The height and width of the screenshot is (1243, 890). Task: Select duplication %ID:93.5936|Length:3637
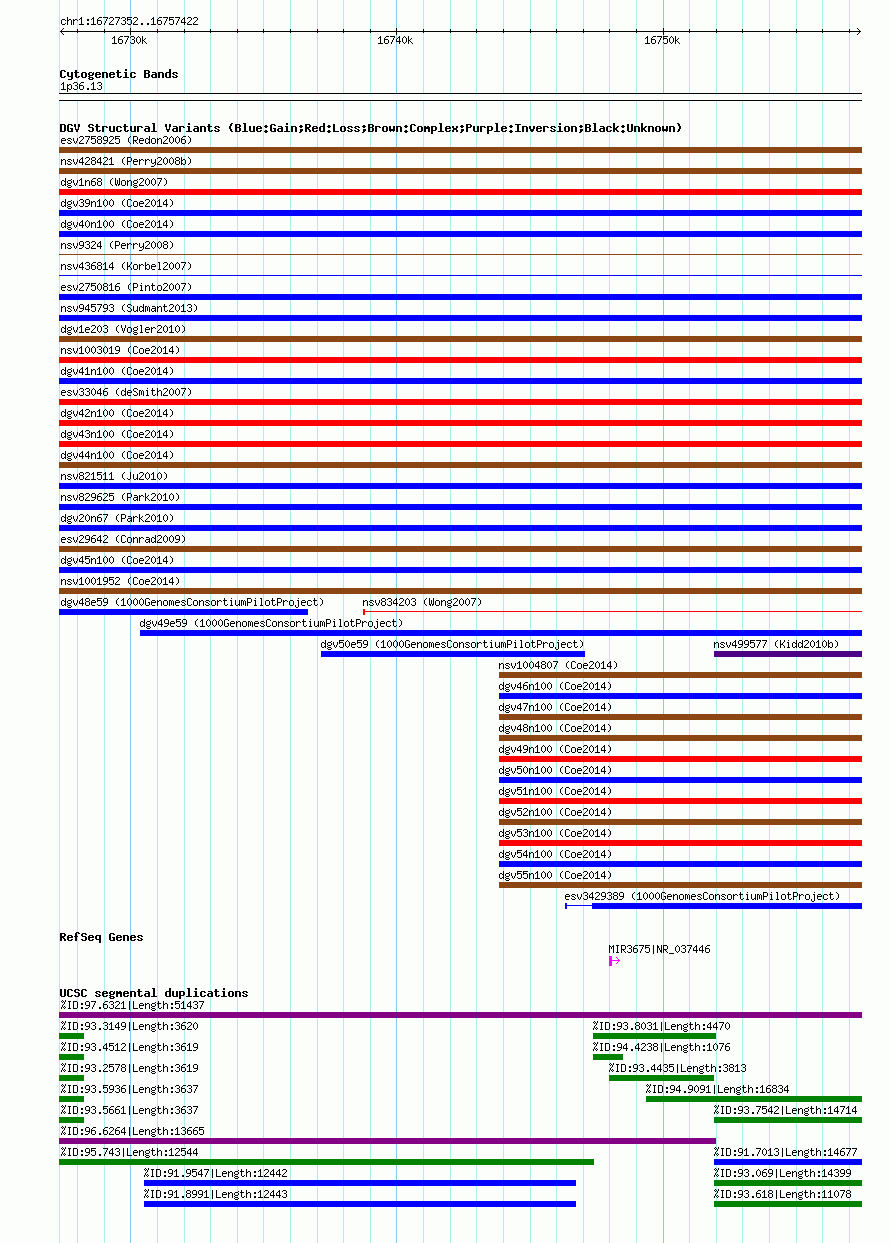coord(129,1089)
